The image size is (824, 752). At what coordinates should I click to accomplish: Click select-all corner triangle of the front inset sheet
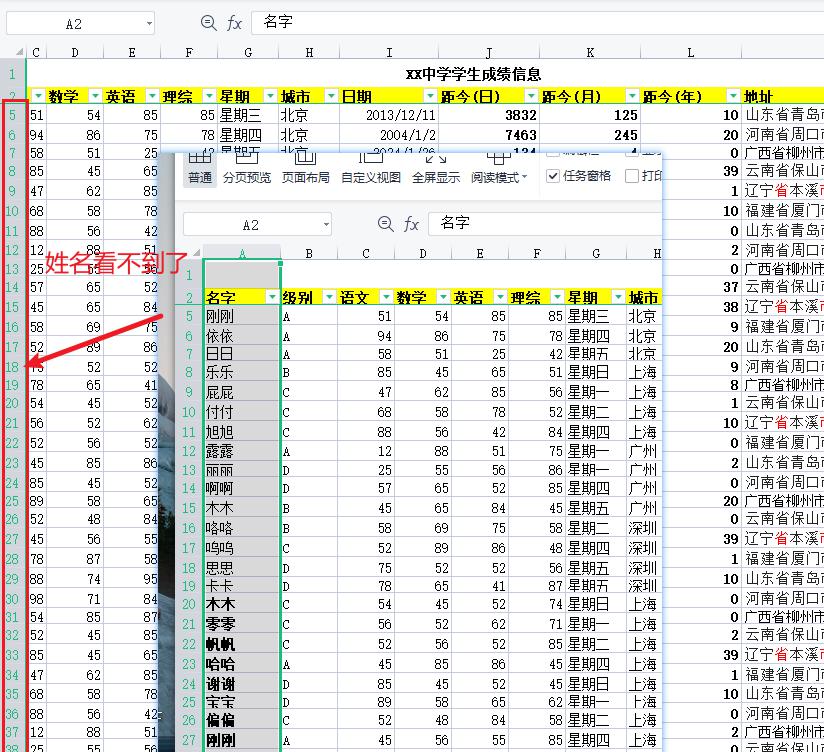(x=197, y=253)
